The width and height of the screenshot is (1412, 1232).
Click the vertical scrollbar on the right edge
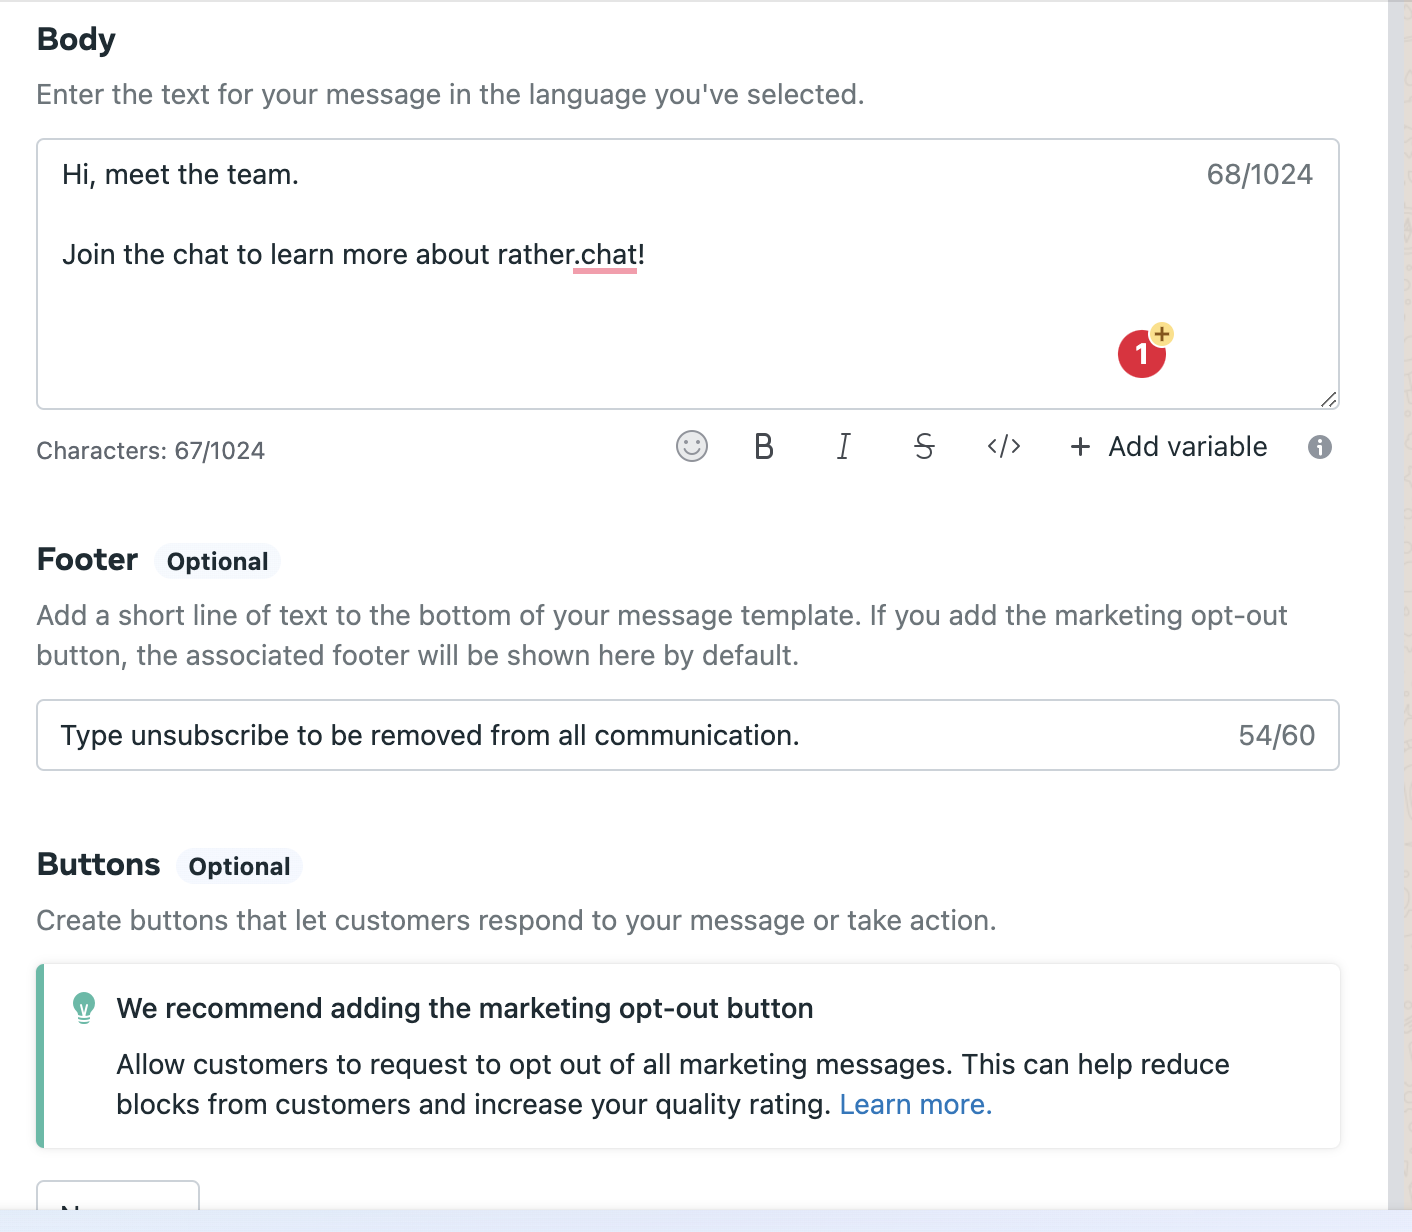[x=1400, y=600]
